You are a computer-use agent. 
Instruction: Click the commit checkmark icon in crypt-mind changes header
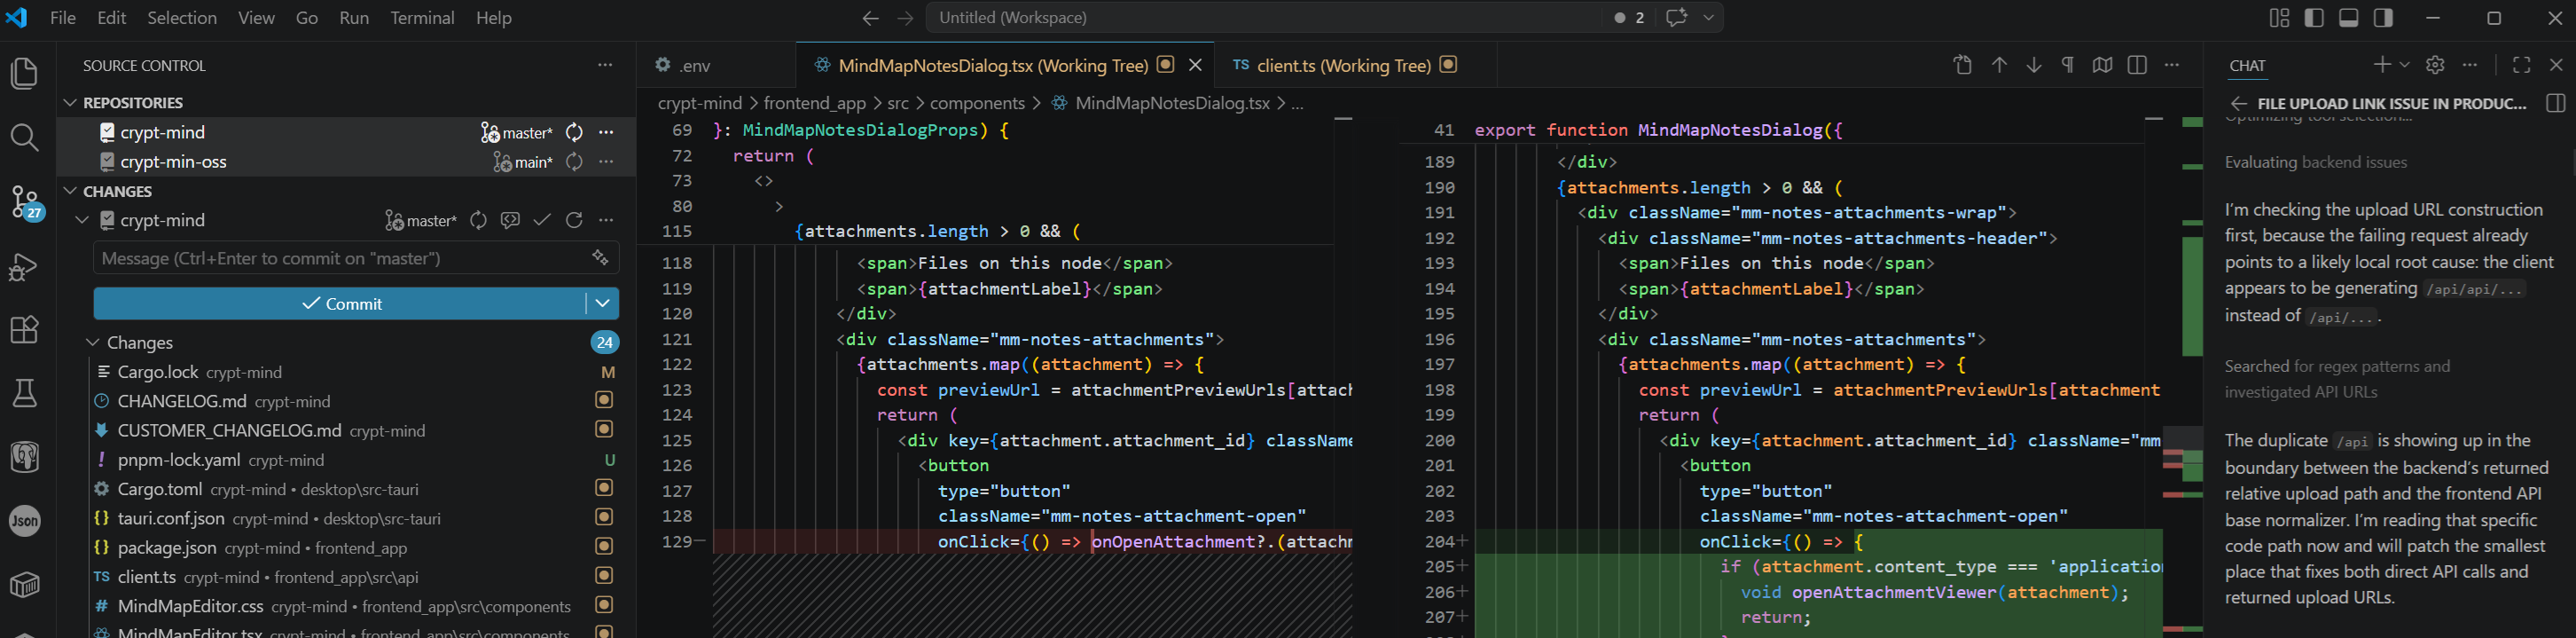click(542, 220)
